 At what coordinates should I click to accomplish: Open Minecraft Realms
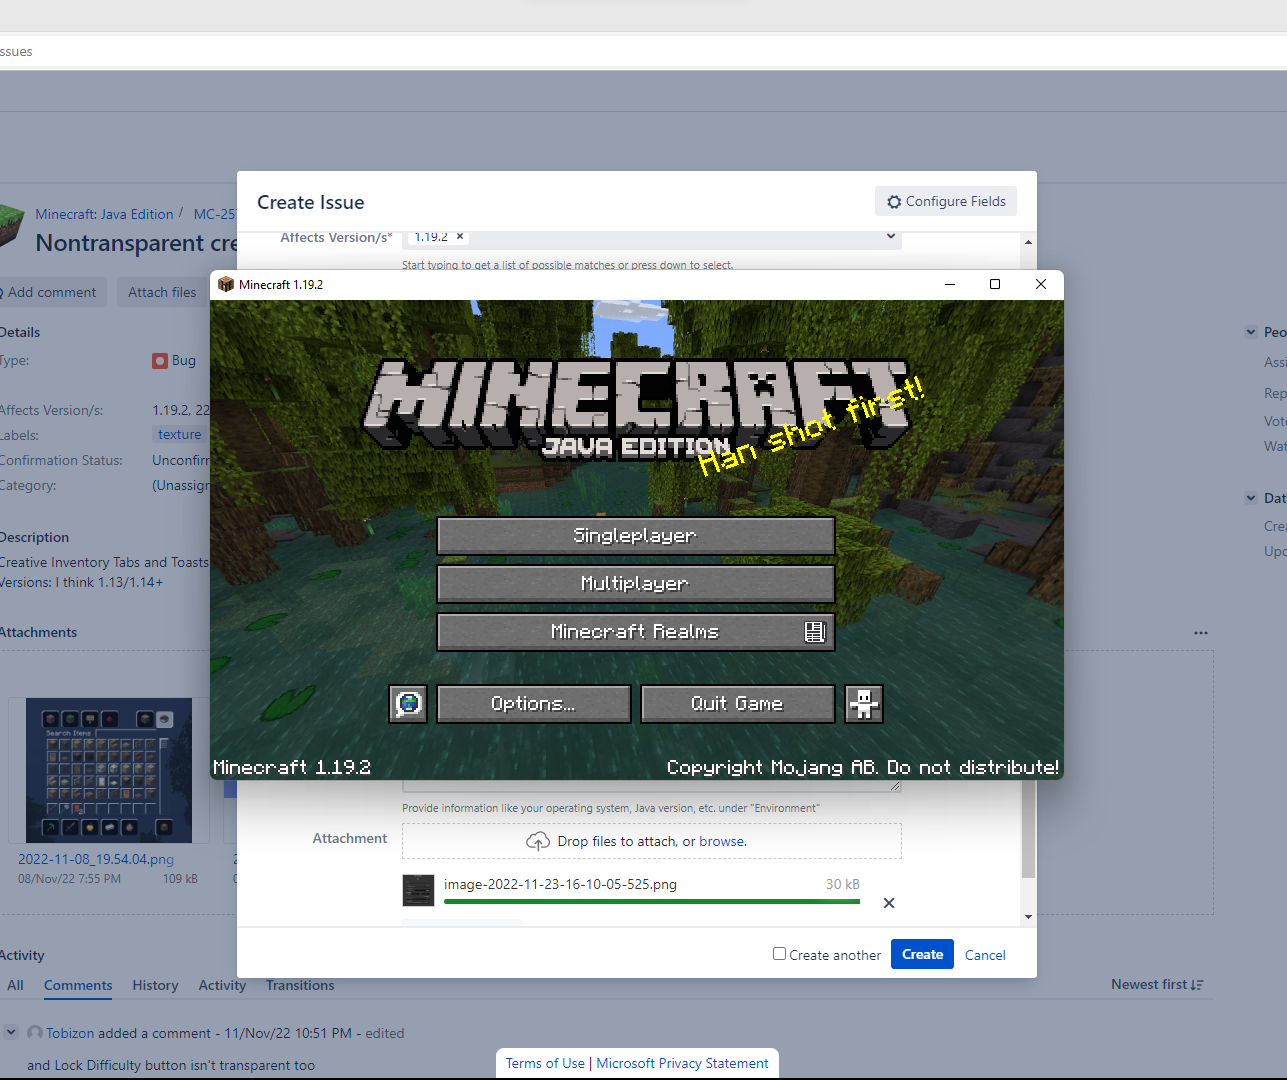point(636,632)
